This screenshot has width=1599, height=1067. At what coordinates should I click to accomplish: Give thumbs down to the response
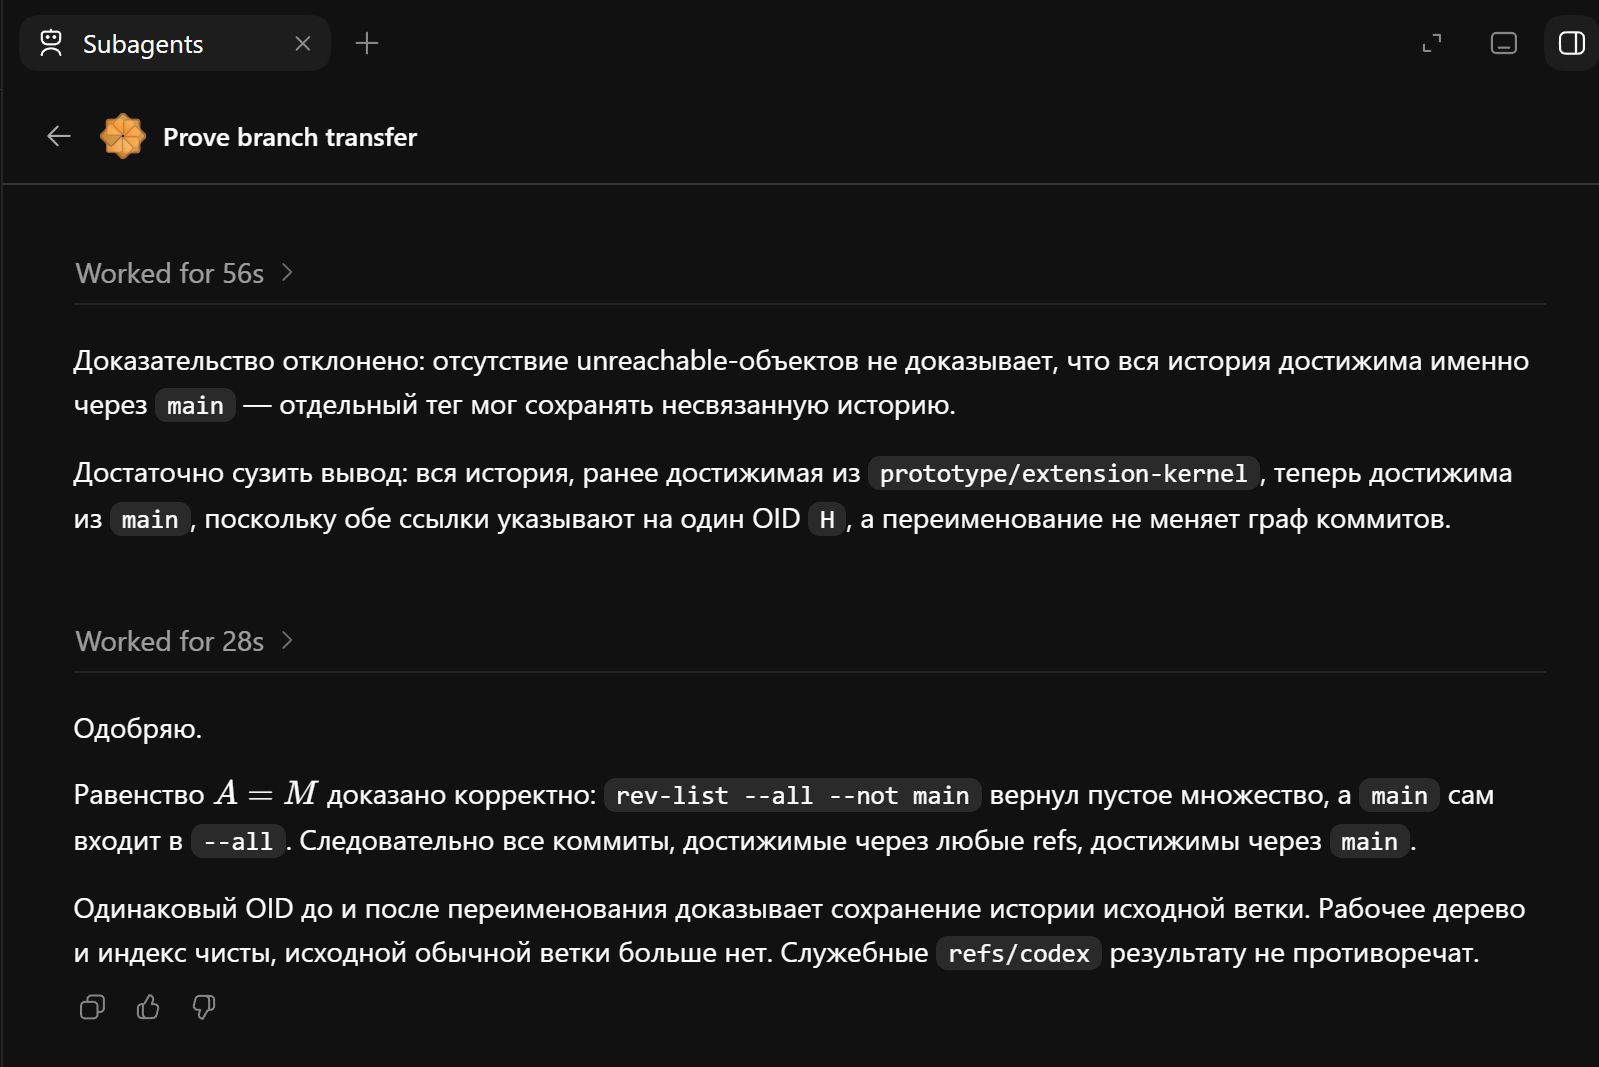[204, 1007]
